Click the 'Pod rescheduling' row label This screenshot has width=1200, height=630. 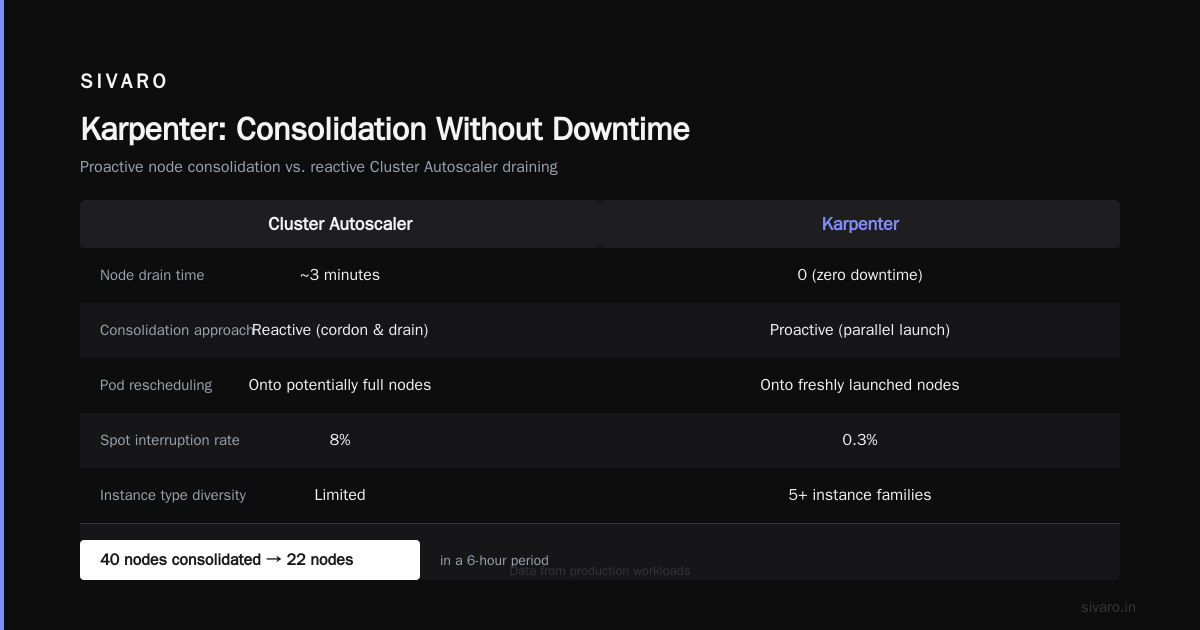(156, 385)
